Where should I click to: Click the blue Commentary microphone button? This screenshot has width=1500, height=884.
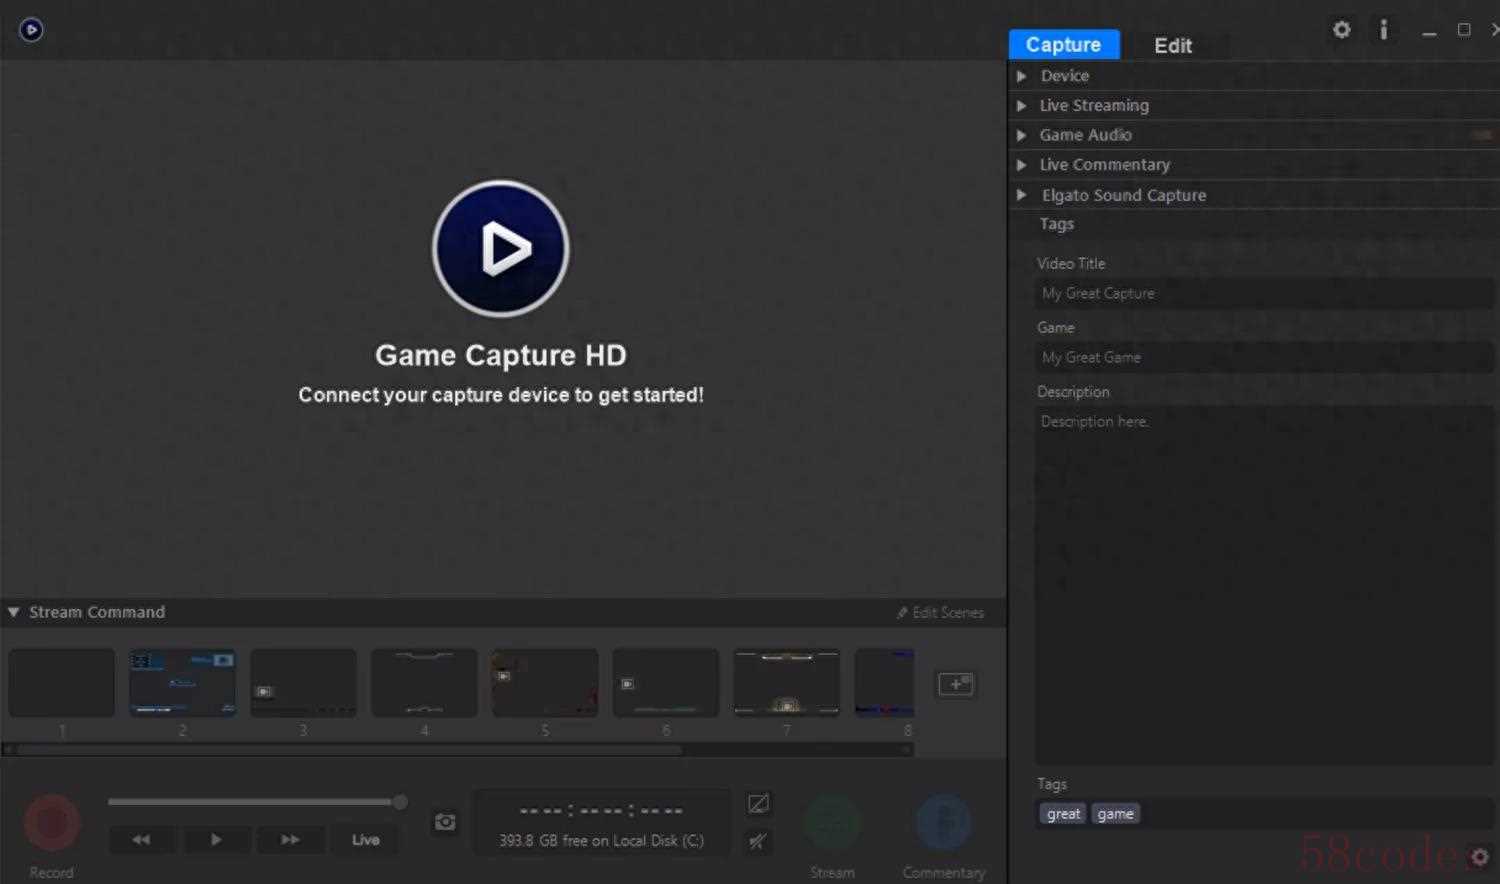943,822
